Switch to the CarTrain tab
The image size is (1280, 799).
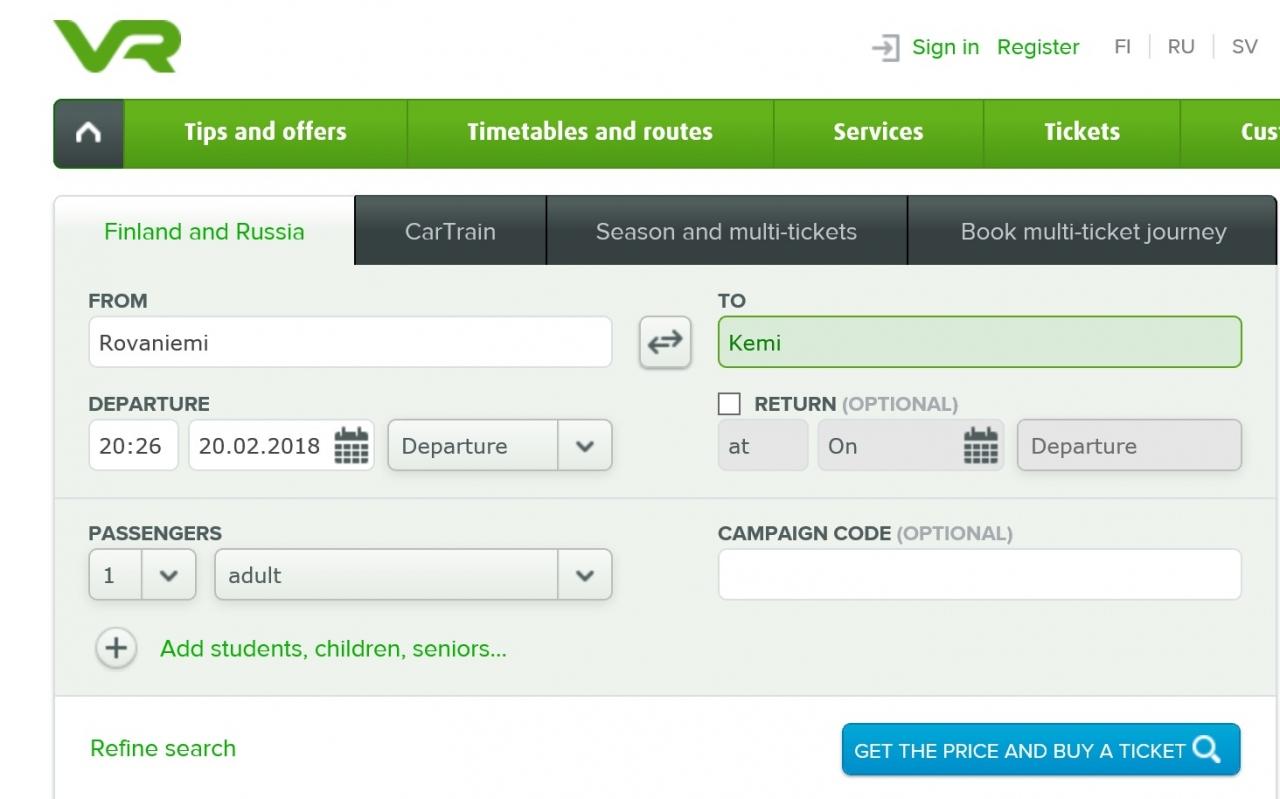point(450,231)
